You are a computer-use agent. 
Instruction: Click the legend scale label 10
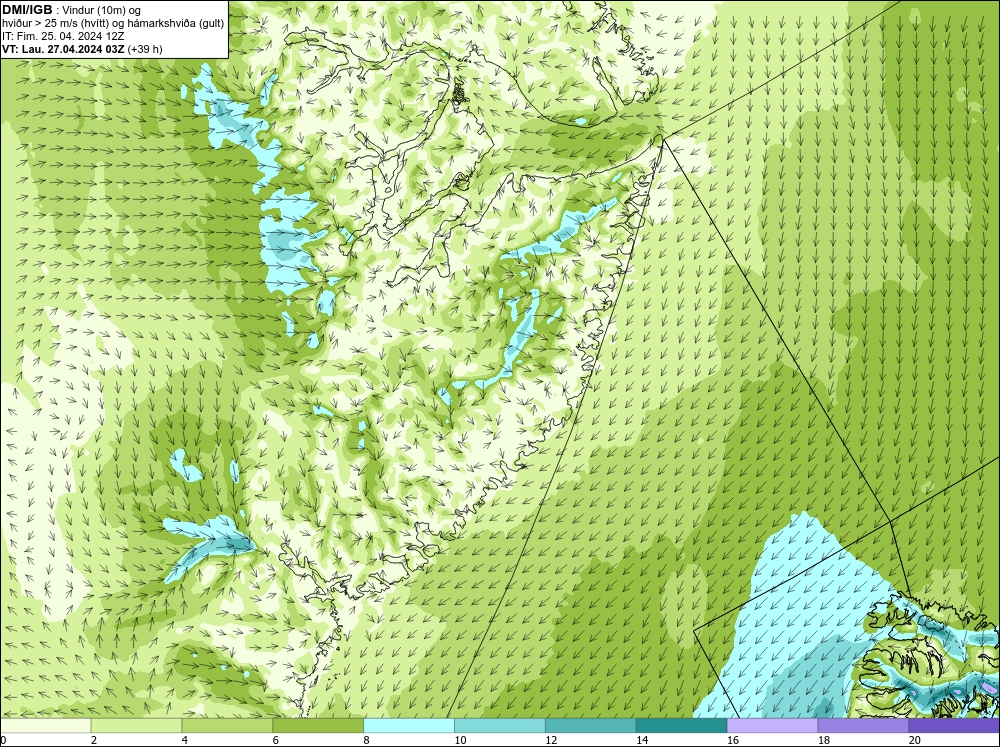point(460,740)
